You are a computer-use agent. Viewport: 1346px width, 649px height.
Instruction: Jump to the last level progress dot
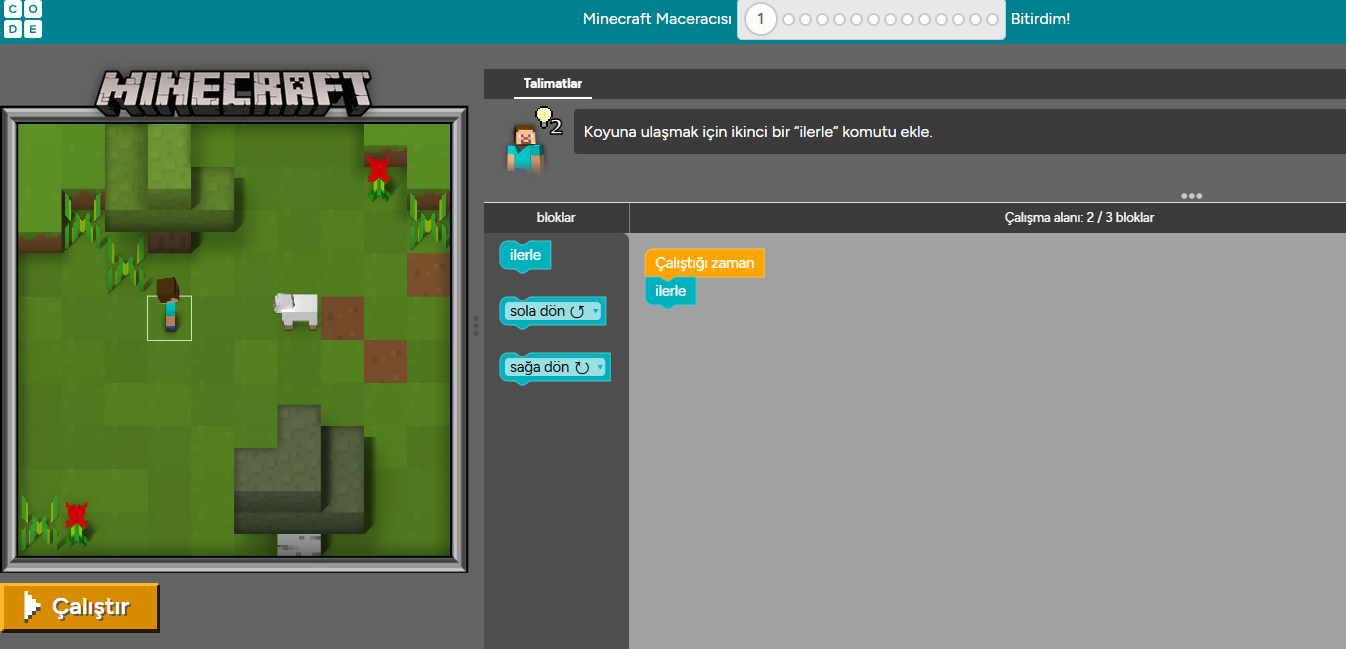point(992,19)
